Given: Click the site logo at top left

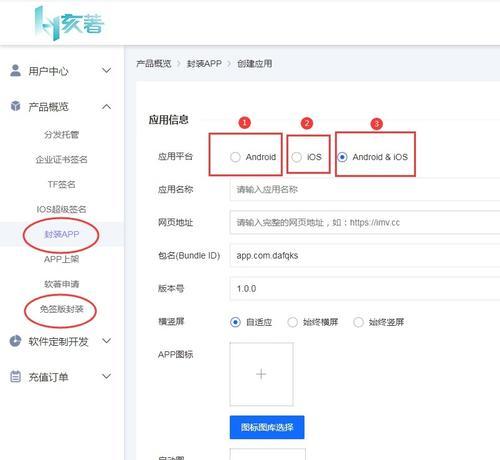Looking at the screenshot, I should tap(69, 23).
